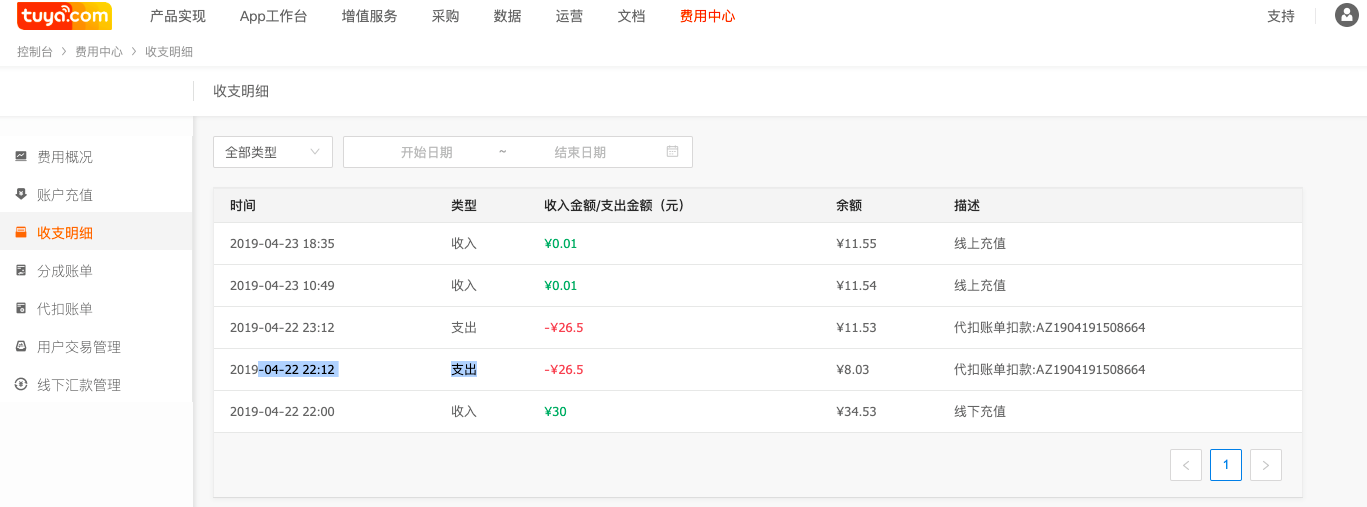Viewport: 1367px width, 507px height.
Task: Open the 增值服务 top menu
Action: click(x=369, y=16)
